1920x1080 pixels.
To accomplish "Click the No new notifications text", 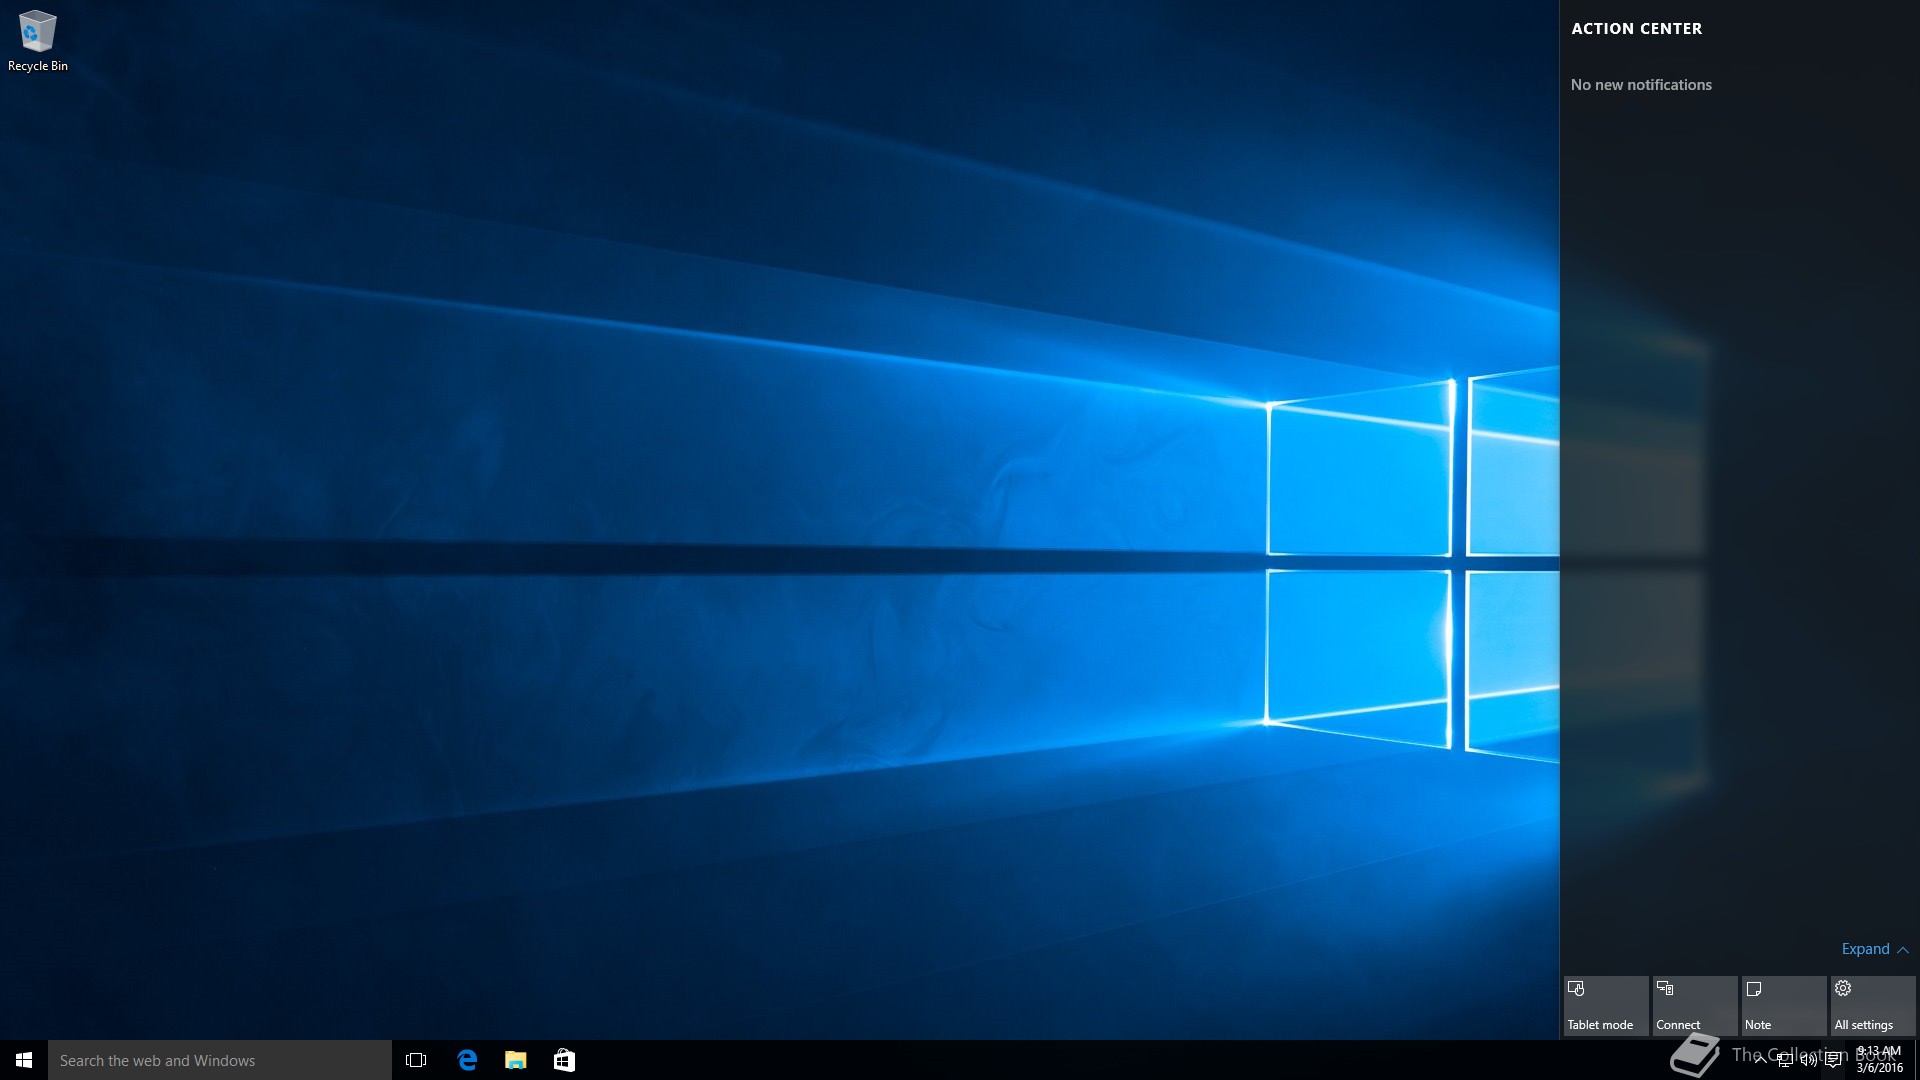I will (x=1641, y=85).
